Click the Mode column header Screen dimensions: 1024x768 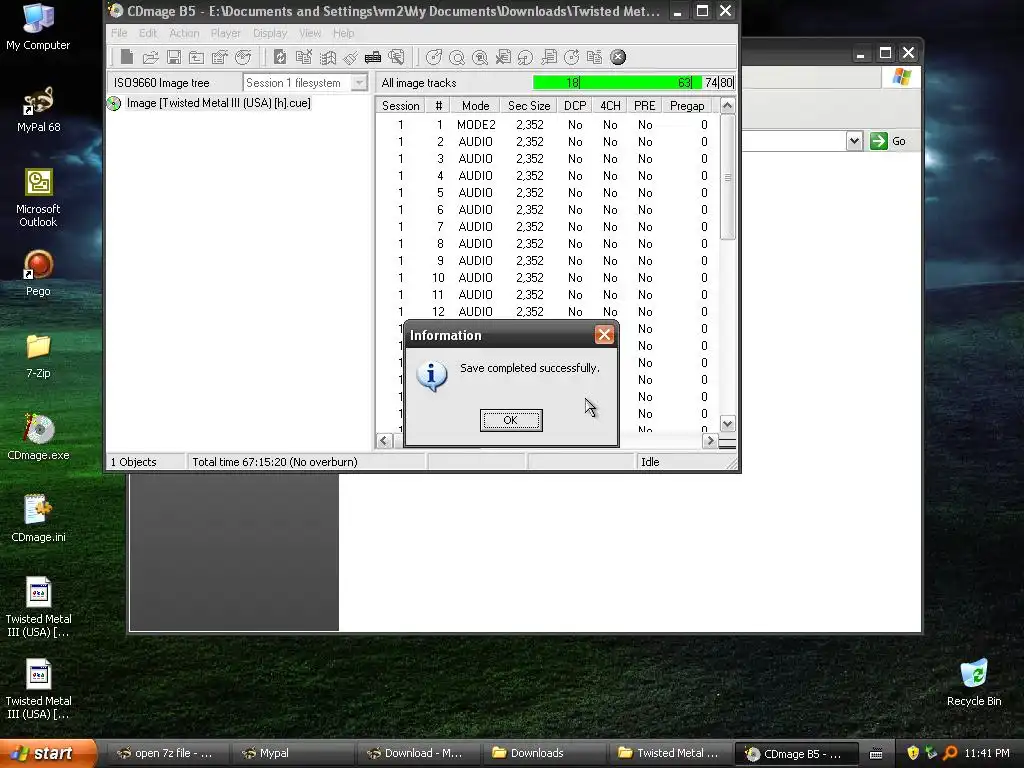tap(475, 106)
